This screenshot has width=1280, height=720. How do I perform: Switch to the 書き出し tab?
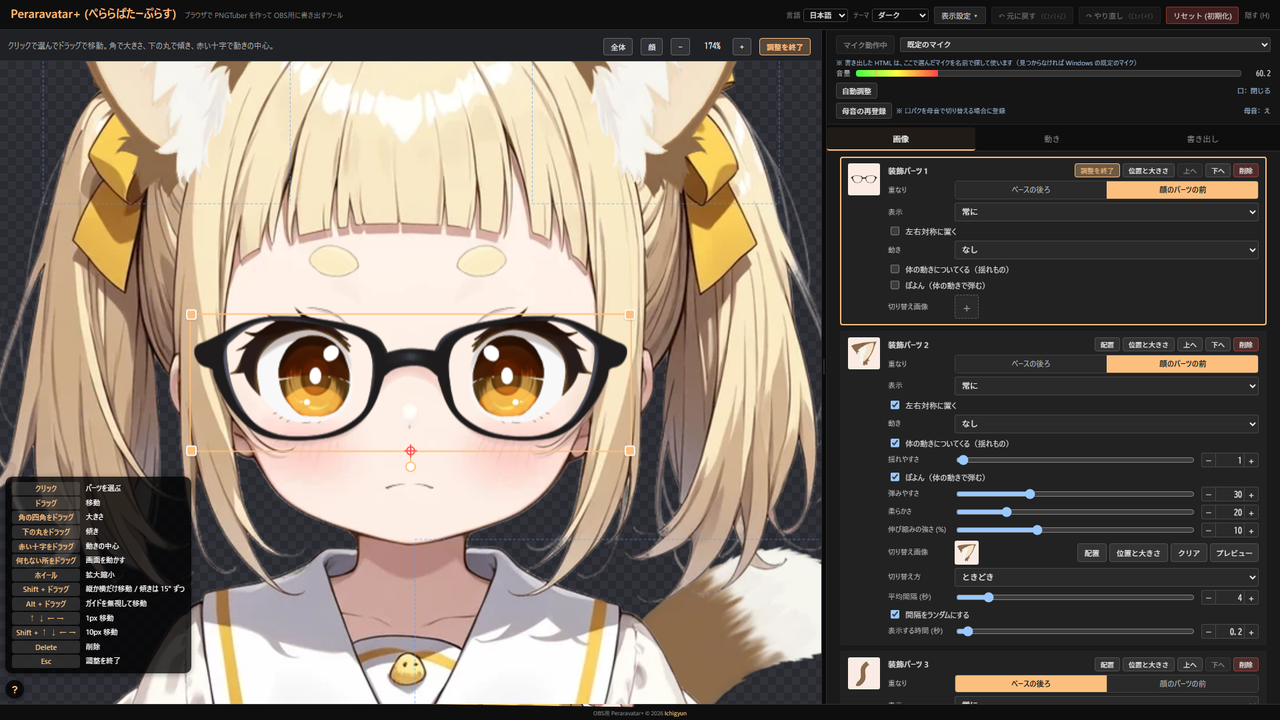tap(1202, 139)
